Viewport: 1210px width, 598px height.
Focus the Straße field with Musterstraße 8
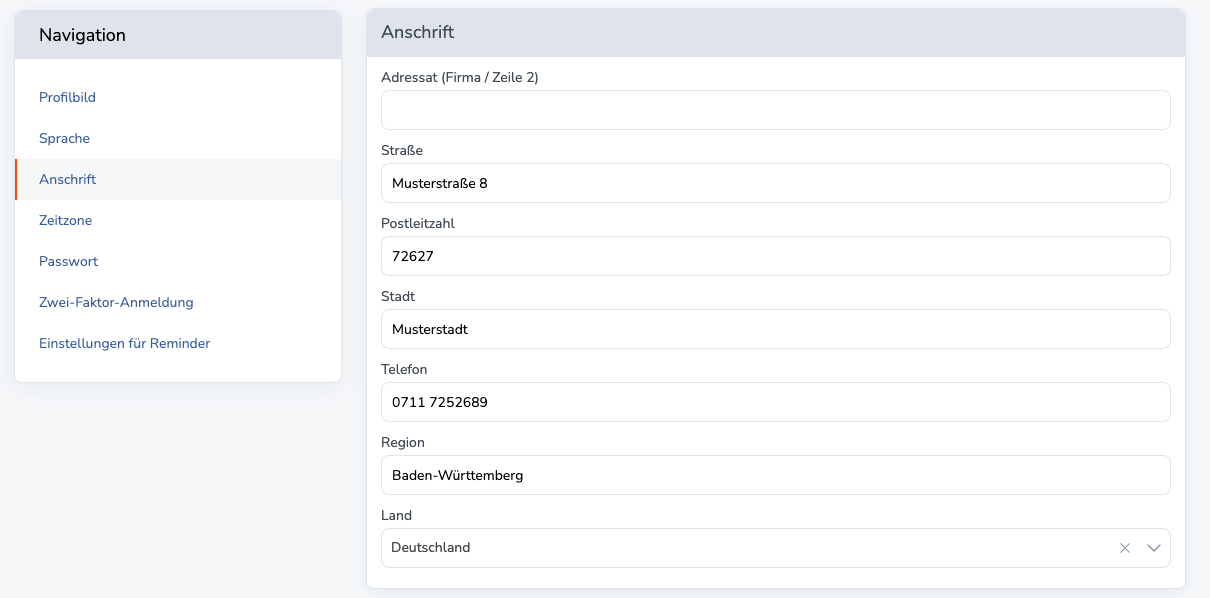click(x=775, y=183)
